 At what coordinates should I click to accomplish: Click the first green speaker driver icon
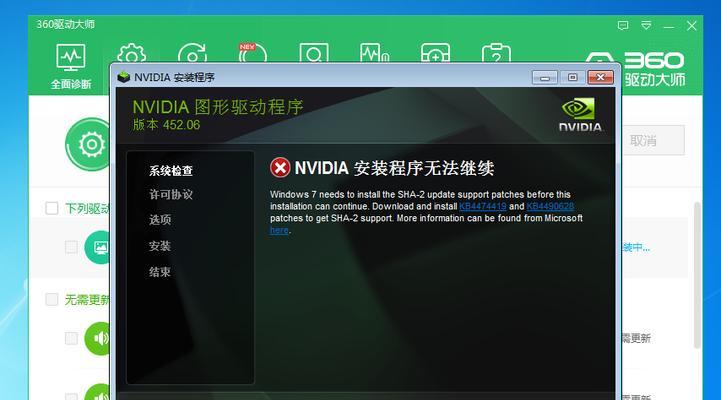pyautogui.click(x=97, y=339)
